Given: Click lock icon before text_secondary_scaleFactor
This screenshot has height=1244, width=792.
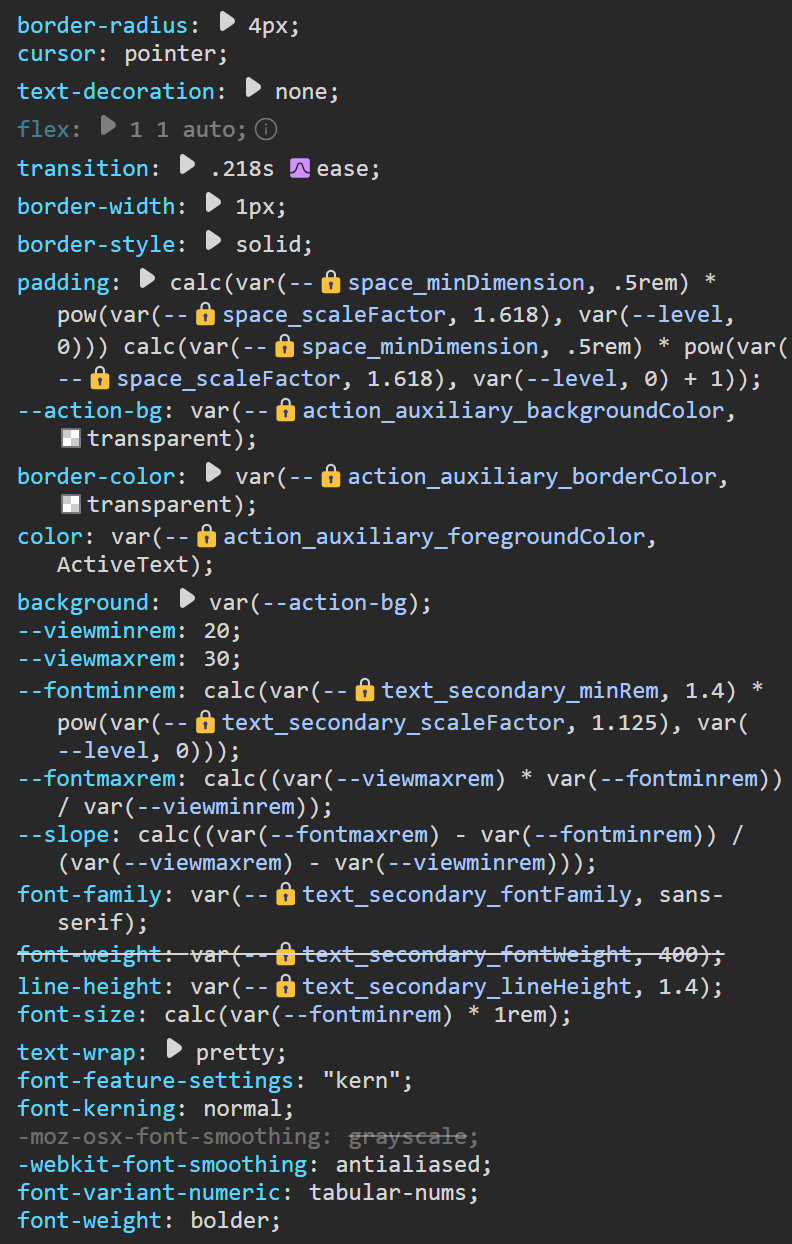Looking at the screenshot, I should [x=206, y=722].
